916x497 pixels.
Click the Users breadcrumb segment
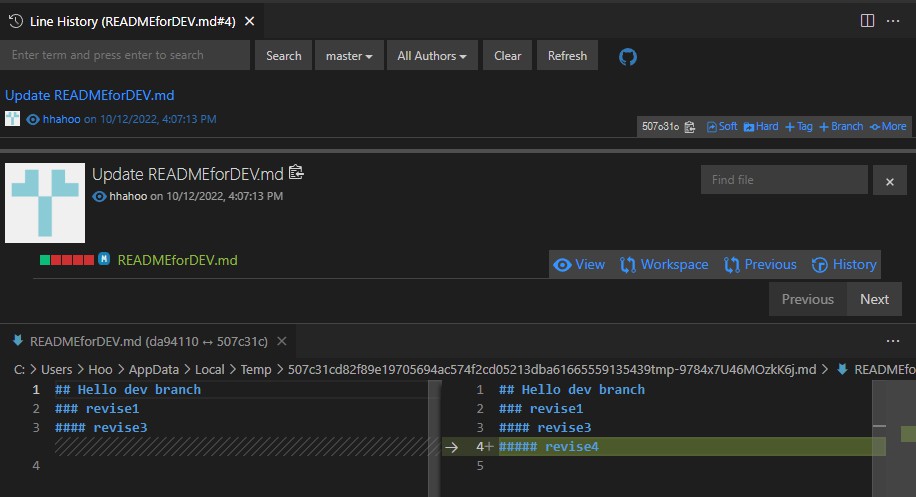coord(57,370)
